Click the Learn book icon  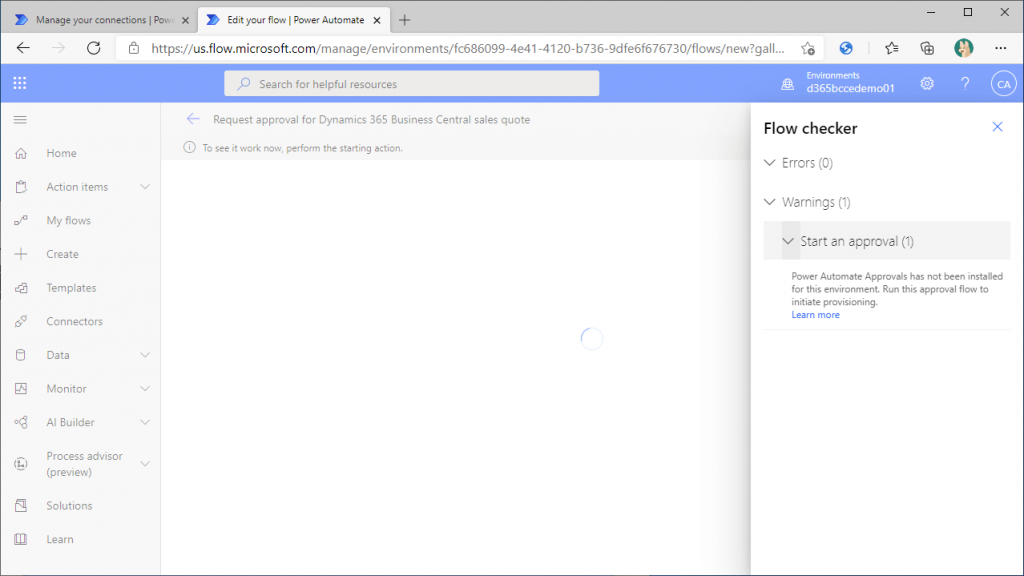[21, 539]
